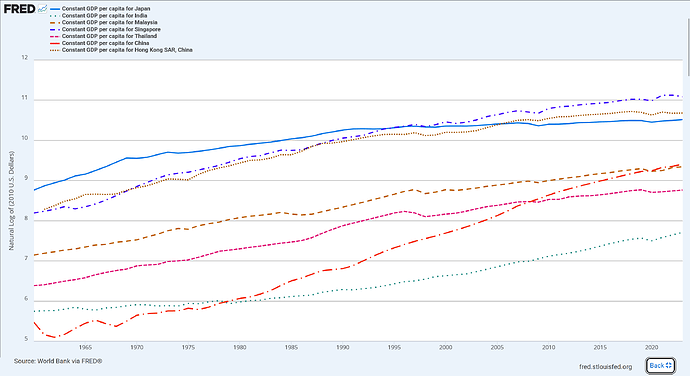Click the 2020 x-axis label

(x=652, y=347)
